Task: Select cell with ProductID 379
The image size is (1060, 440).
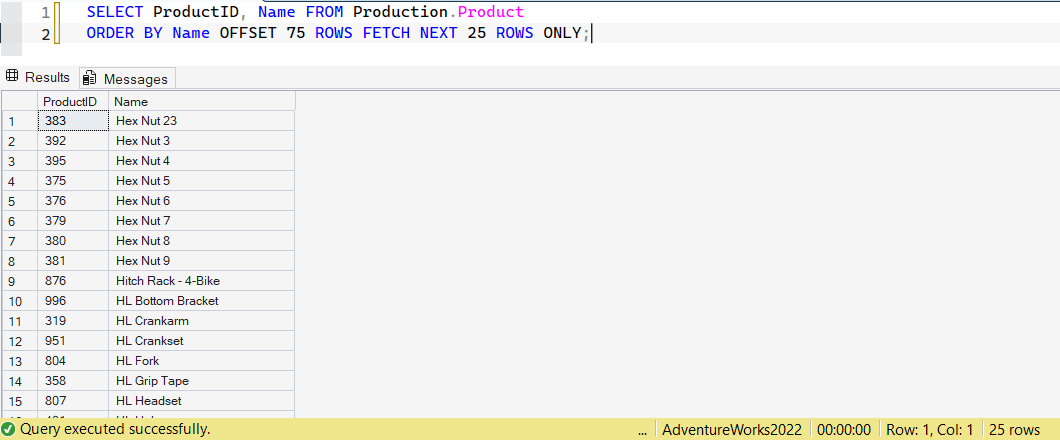Action: [73, 221]
